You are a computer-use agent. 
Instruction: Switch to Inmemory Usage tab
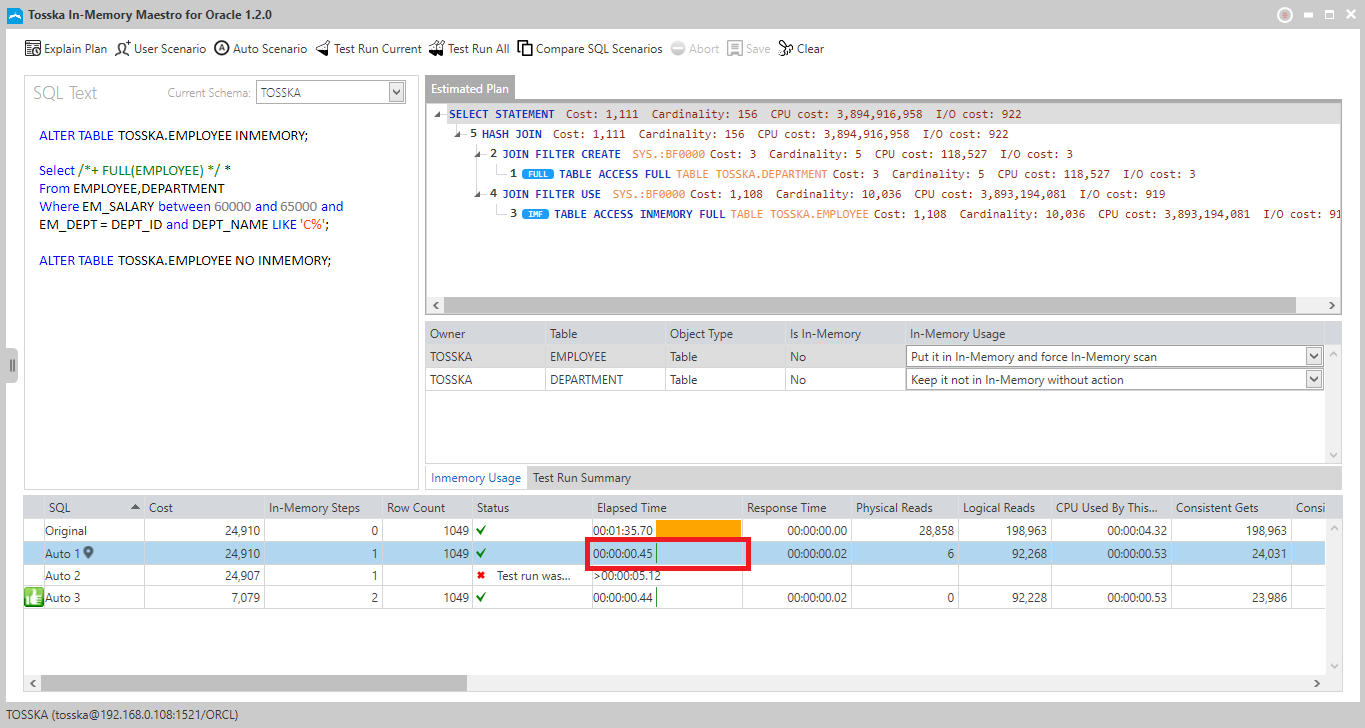[476, 477]
